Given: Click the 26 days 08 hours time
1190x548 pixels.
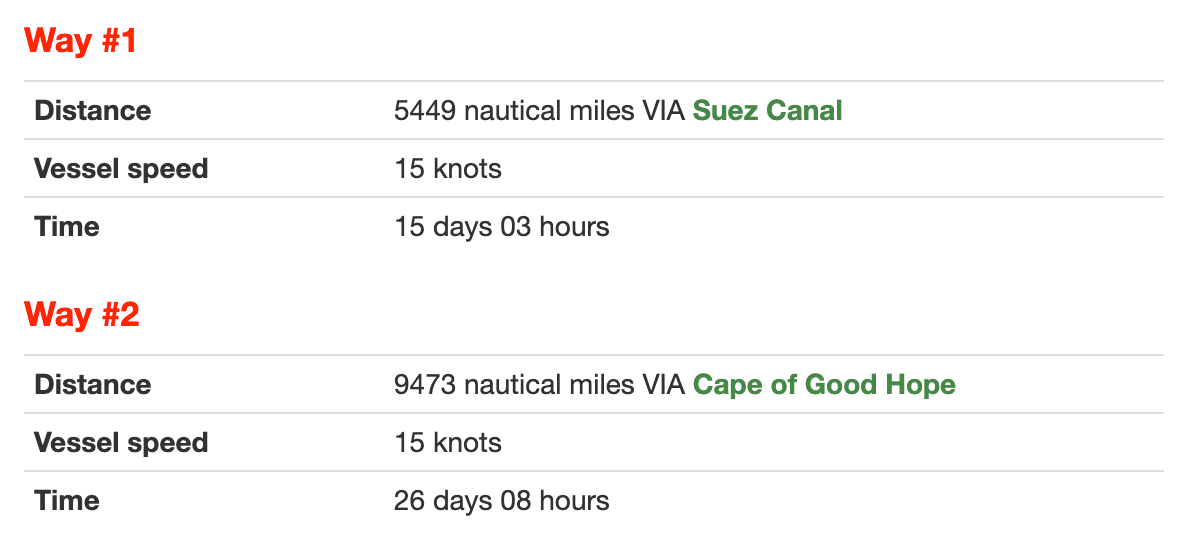Looking at the screenshot, I should 502,500.
